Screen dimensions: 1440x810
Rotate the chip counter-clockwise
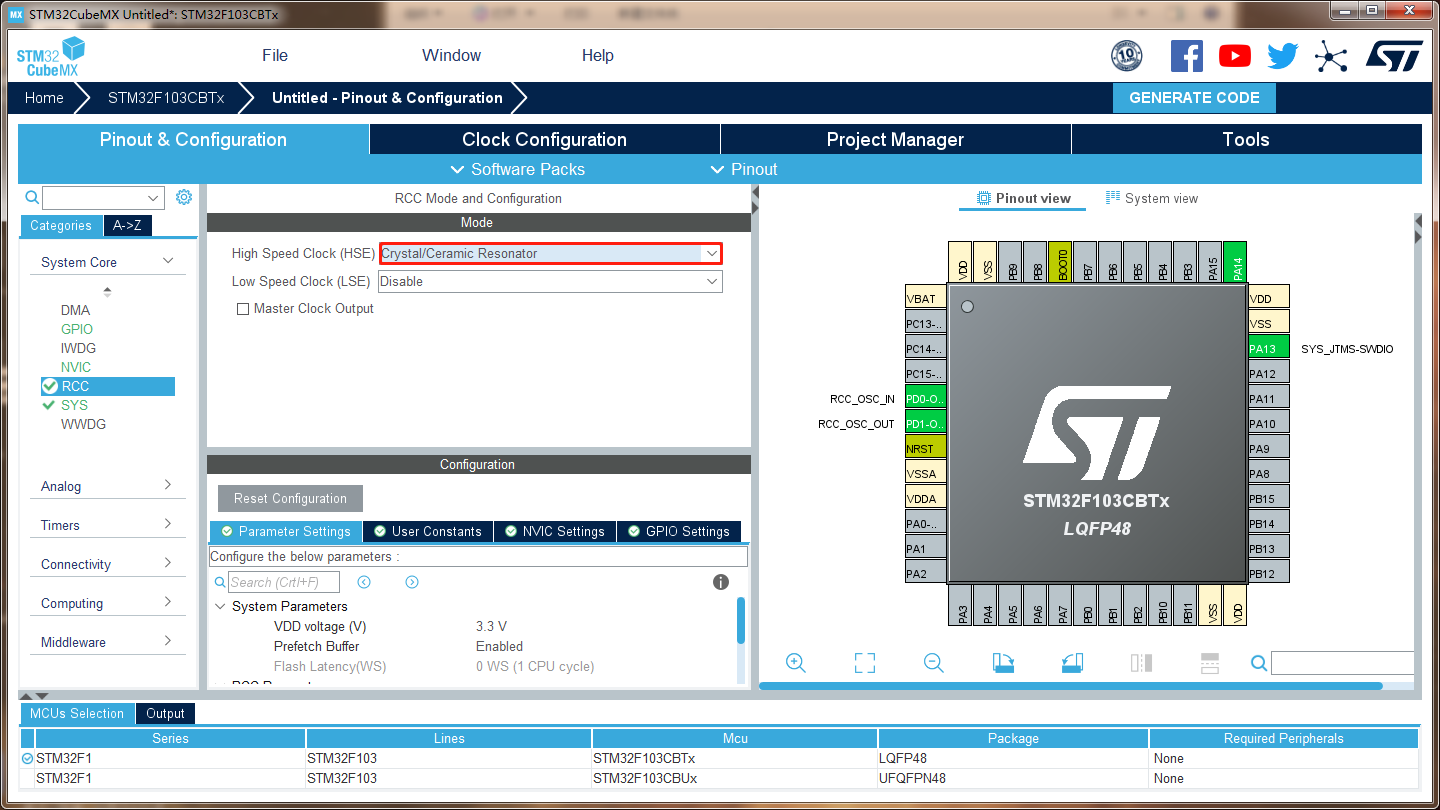[x=1072, y=663]
